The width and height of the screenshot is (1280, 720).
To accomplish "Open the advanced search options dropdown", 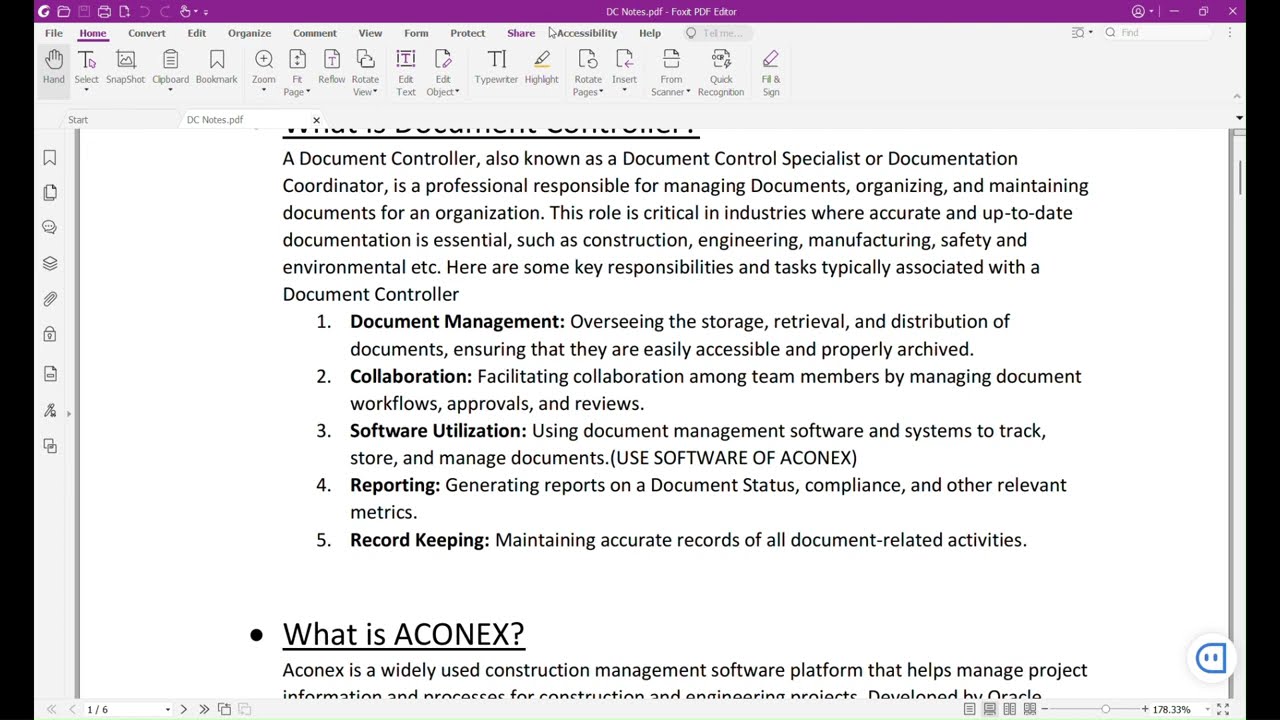I will (x=1090, y=33).
